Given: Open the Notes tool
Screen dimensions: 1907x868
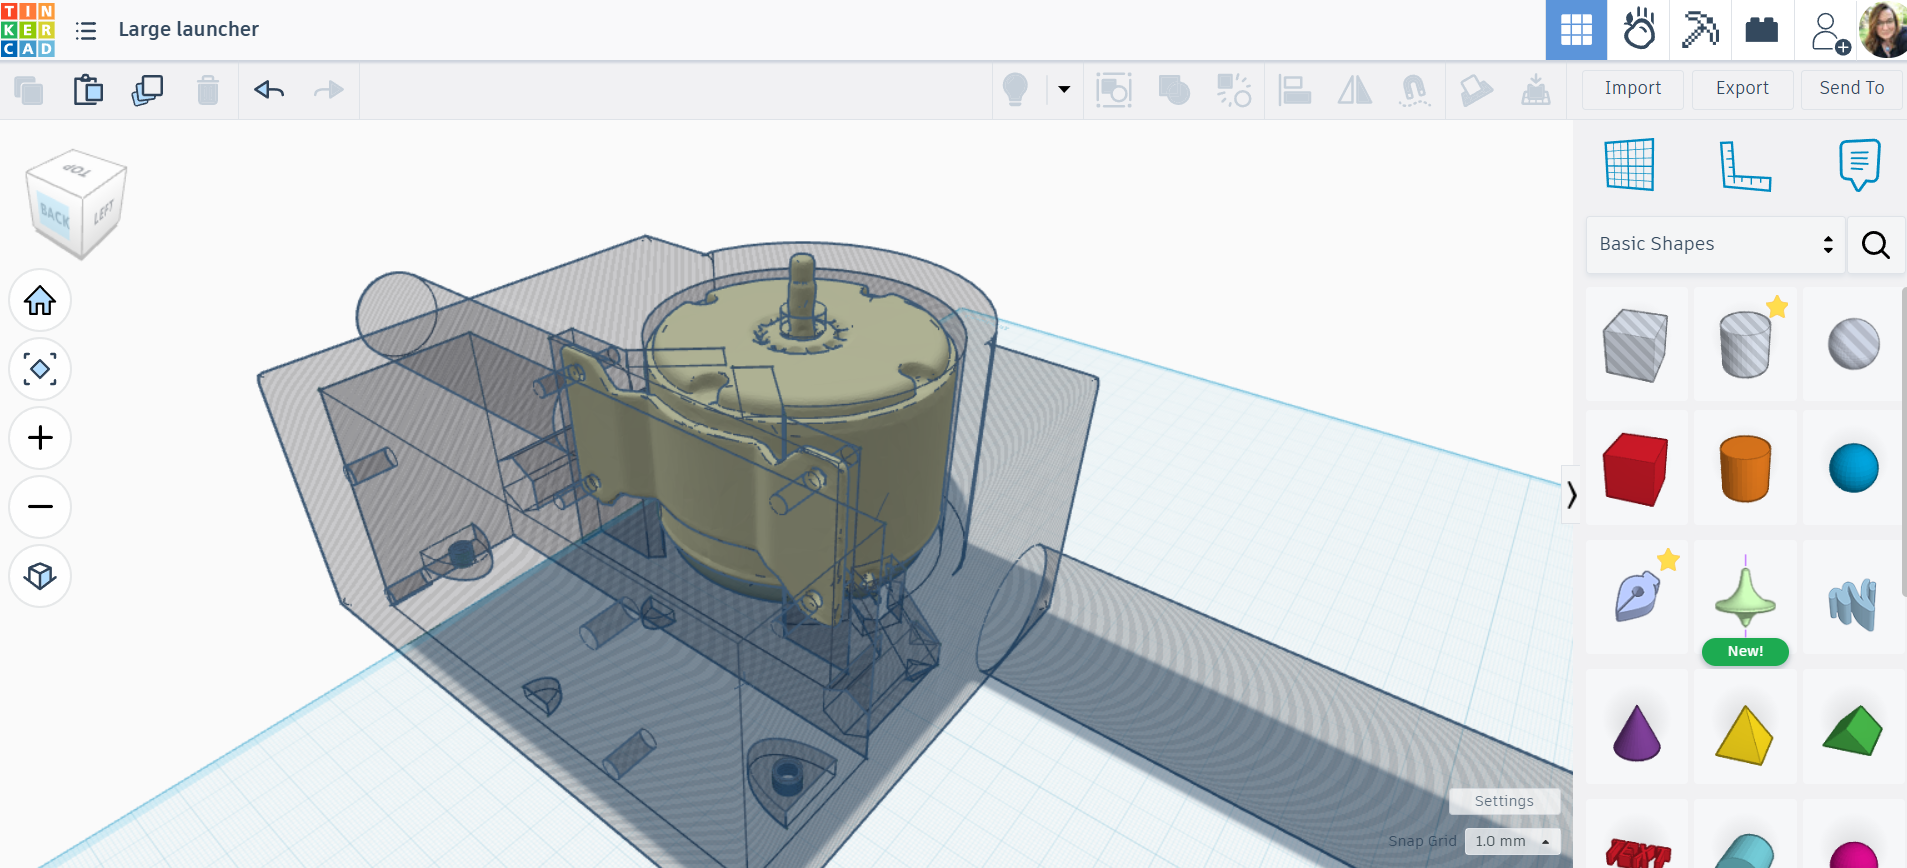Looking at the screenshot, I should [1858, 165].
